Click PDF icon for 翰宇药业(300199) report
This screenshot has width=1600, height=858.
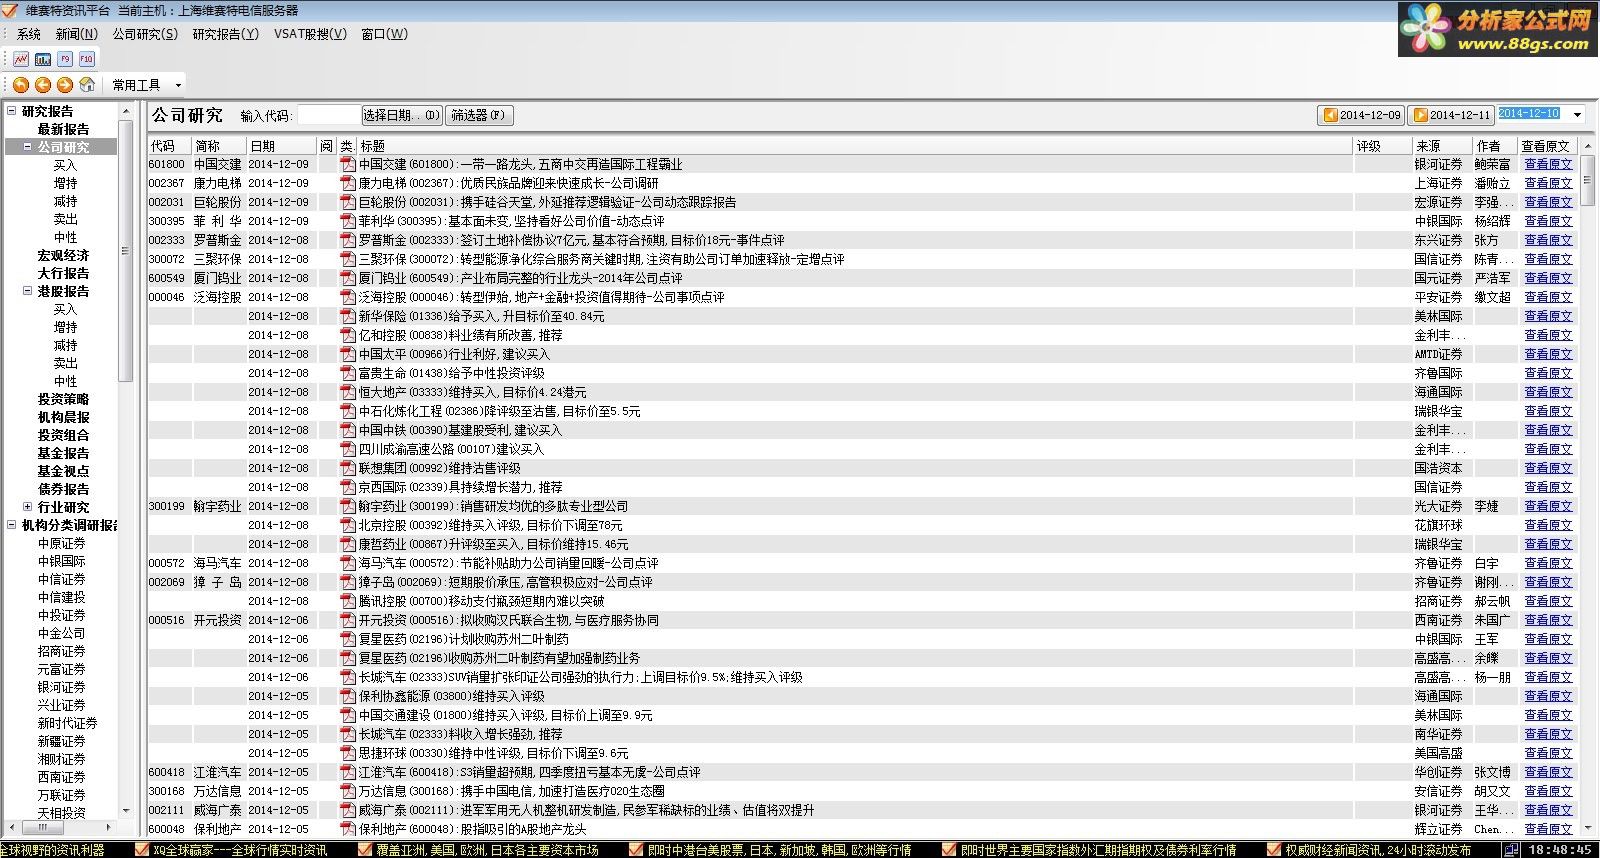(348, 506)
